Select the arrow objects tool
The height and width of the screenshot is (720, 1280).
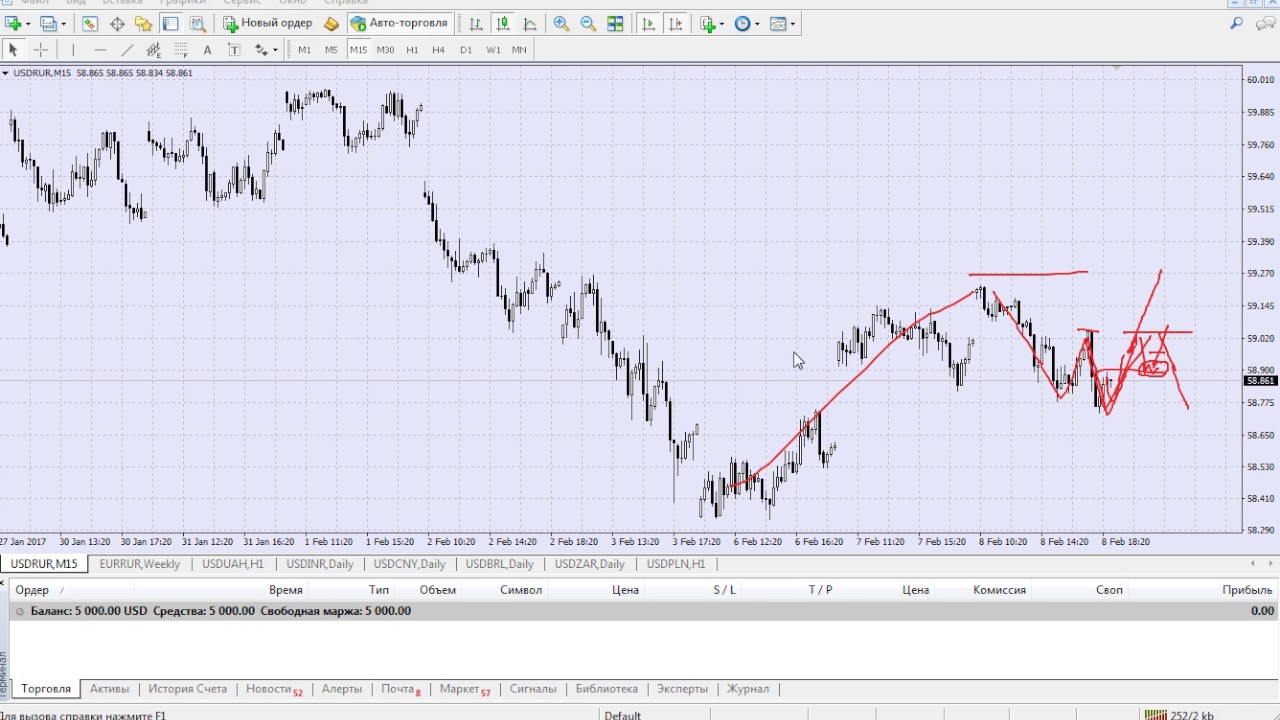tap(261, 49)
